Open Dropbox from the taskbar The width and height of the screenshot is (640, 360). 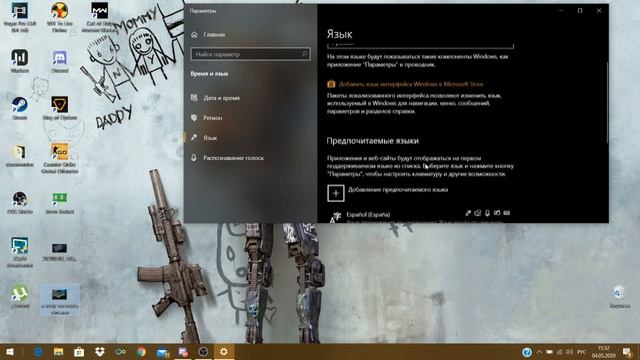(x=100, y=352)
